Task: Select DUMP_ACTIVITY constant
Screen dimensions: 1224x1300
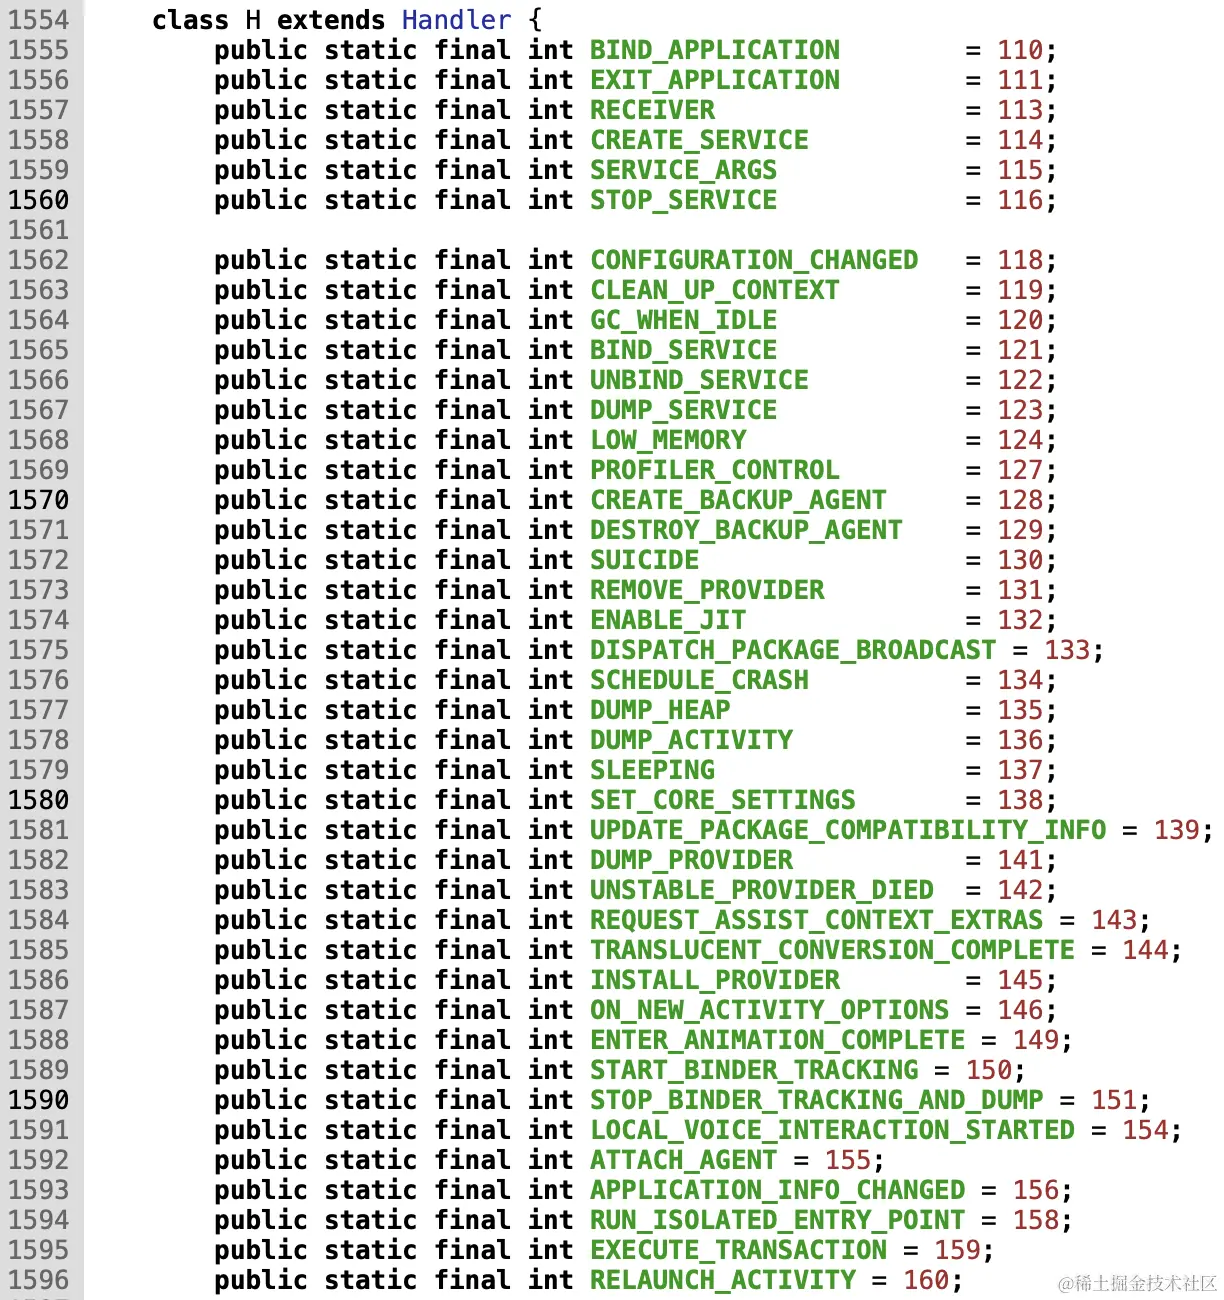Action: click(x=691, y=740)
